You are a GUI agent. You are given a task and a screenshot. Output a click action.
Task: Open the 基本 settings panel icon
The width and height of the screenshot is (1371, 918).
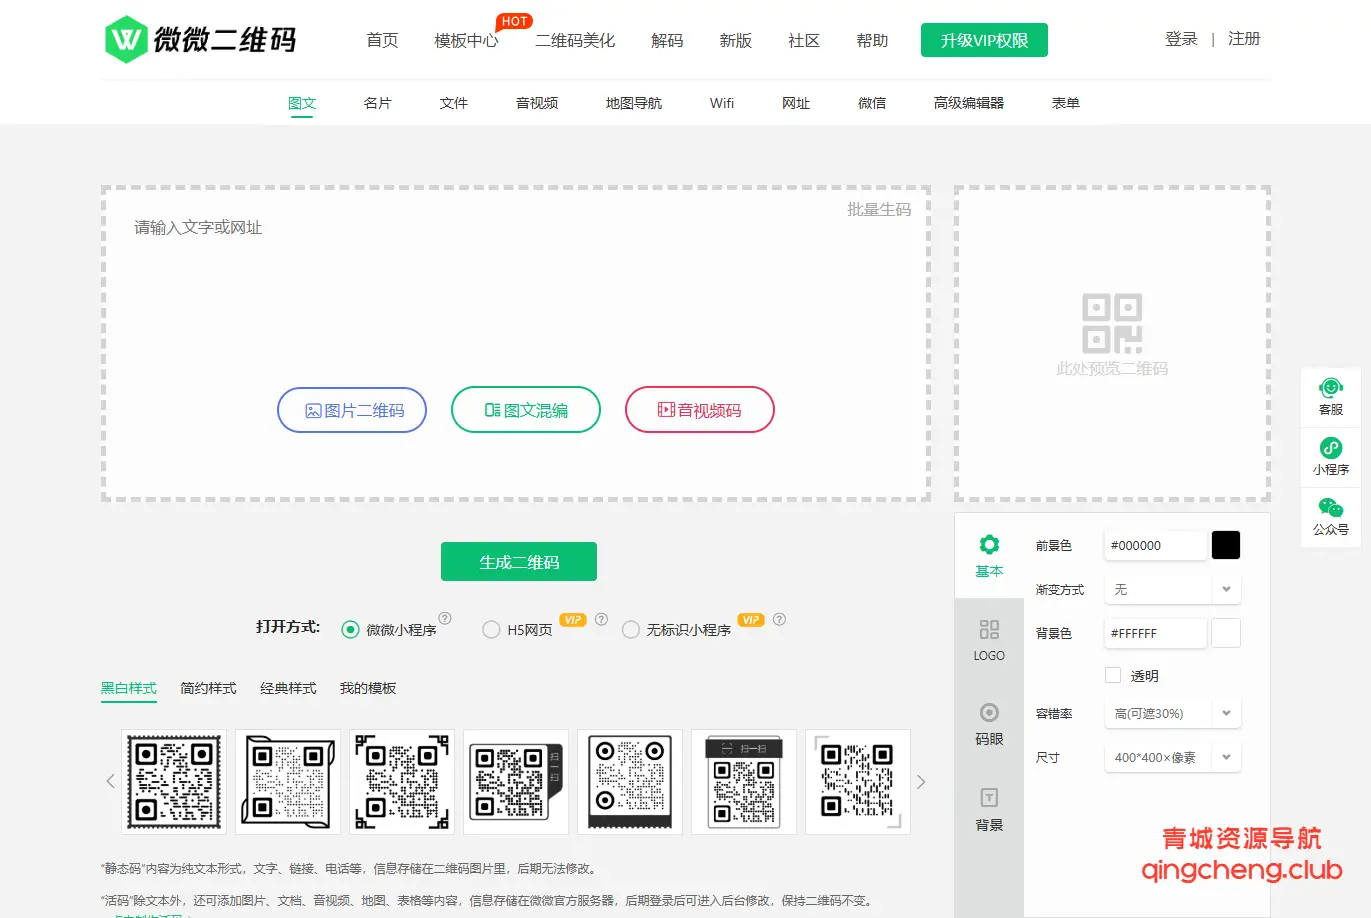(x=988, y=556)
